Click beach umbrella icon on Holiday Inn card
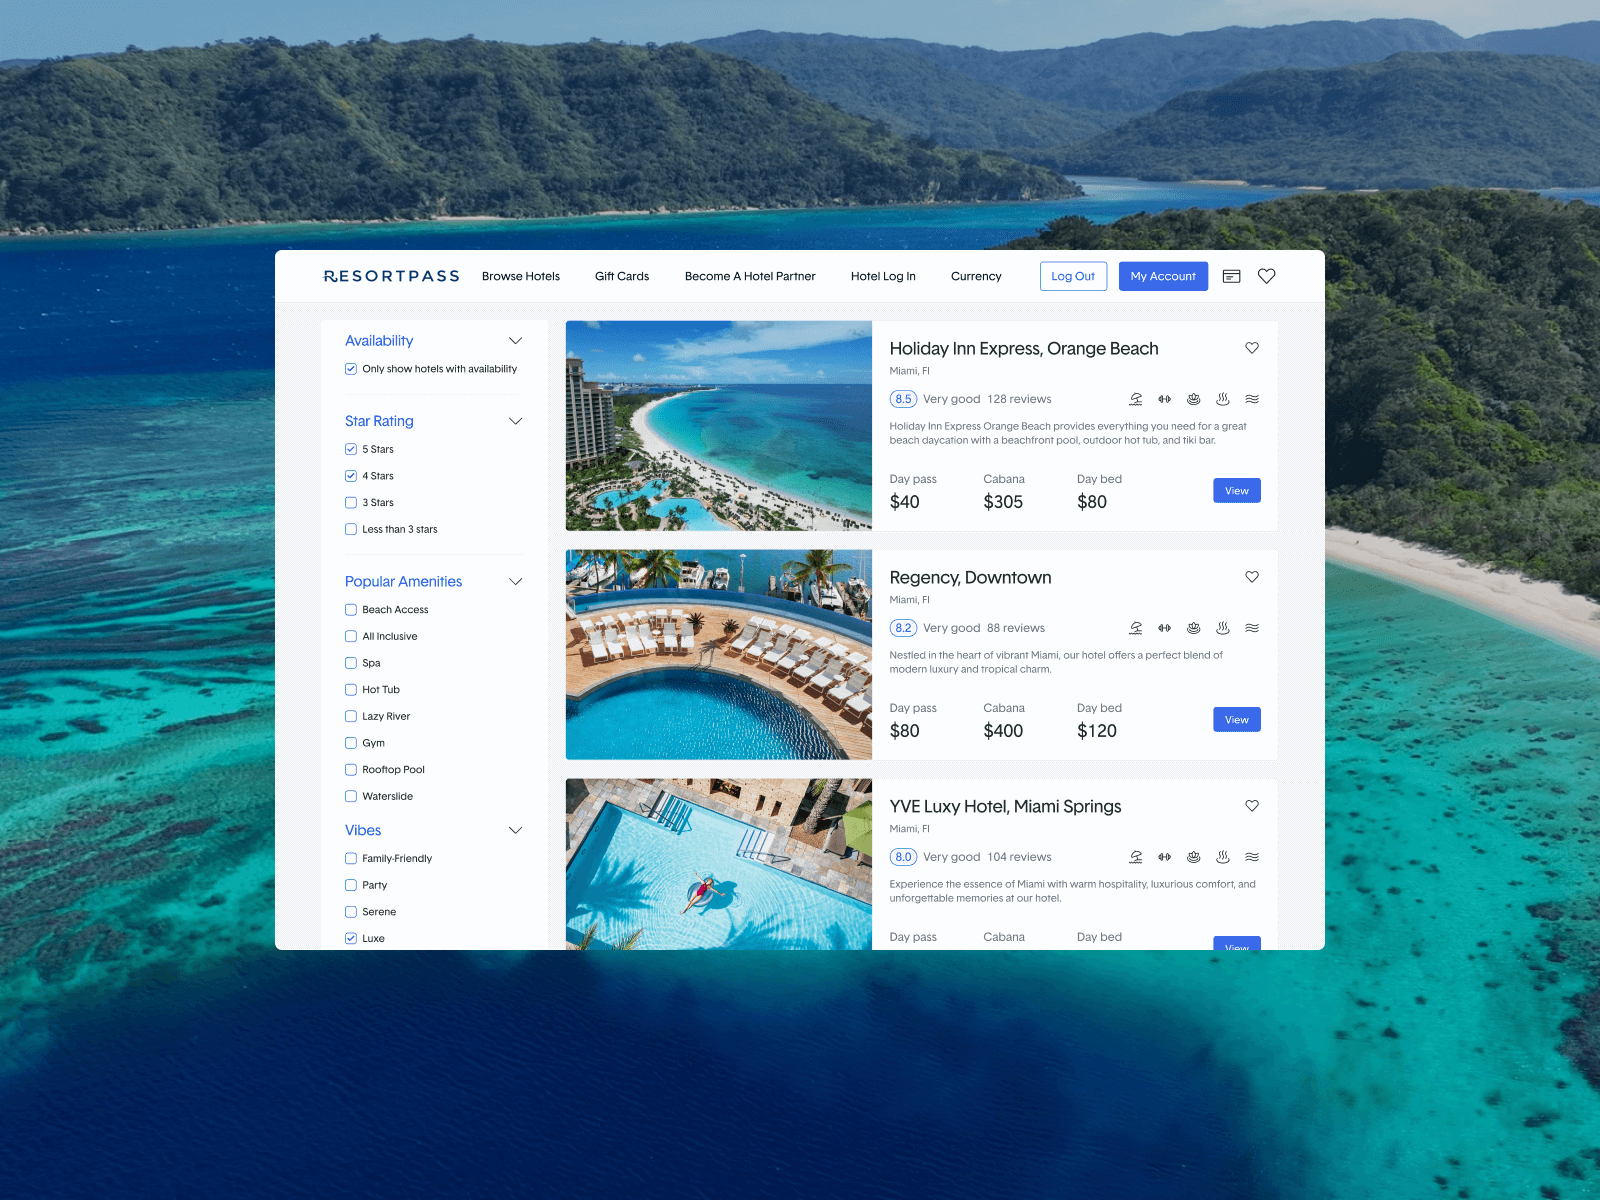 click(x=1136, y=399)
